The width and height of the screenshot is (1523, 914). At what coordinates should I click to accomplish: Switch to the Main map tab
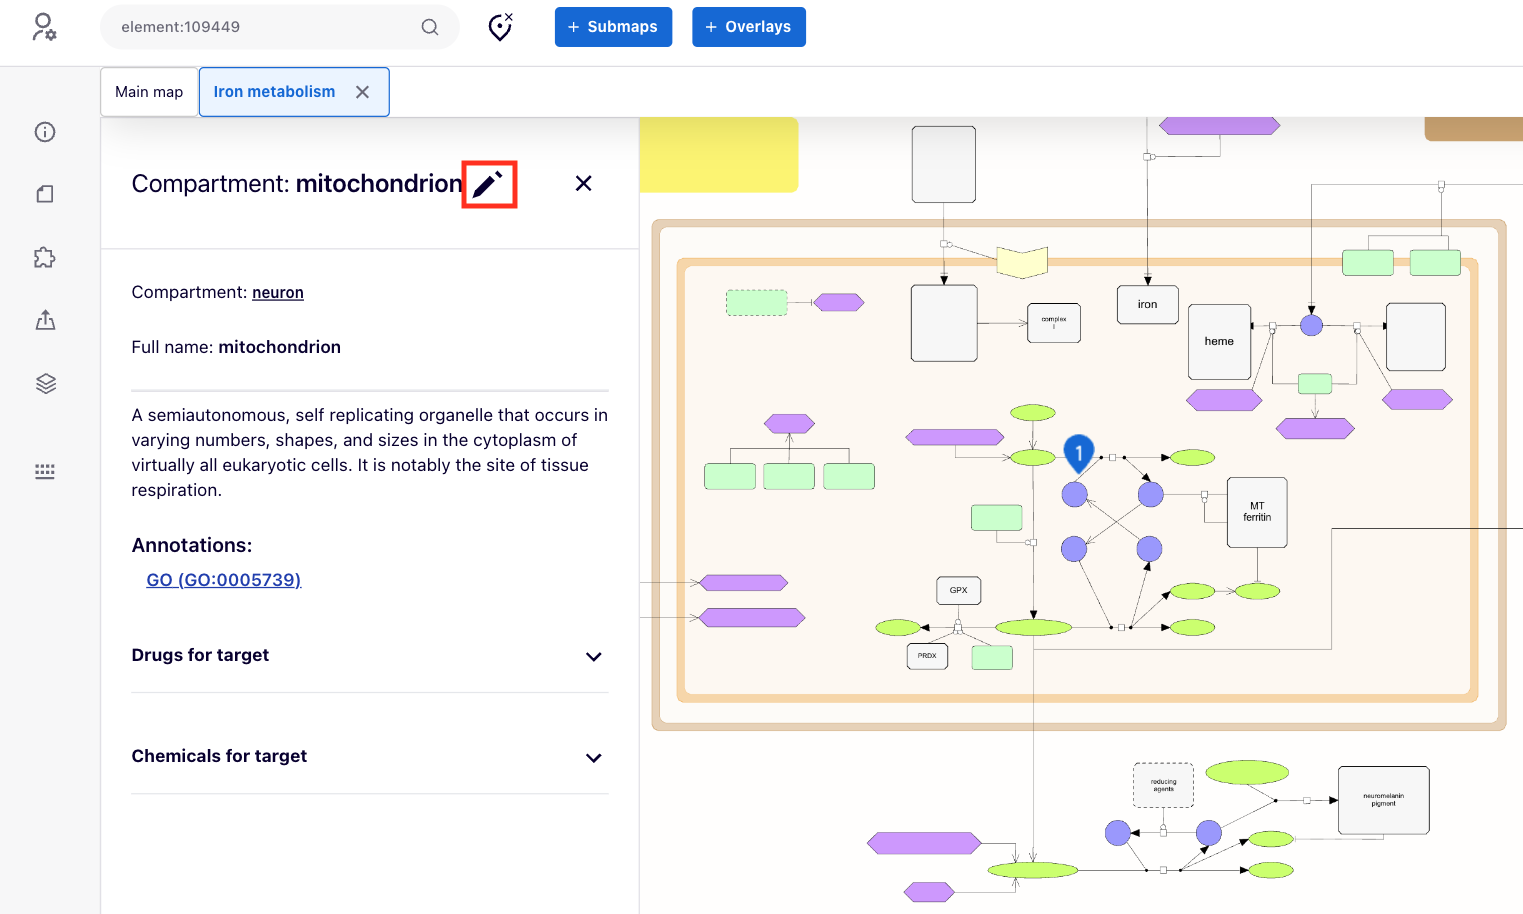click(149, 92)
